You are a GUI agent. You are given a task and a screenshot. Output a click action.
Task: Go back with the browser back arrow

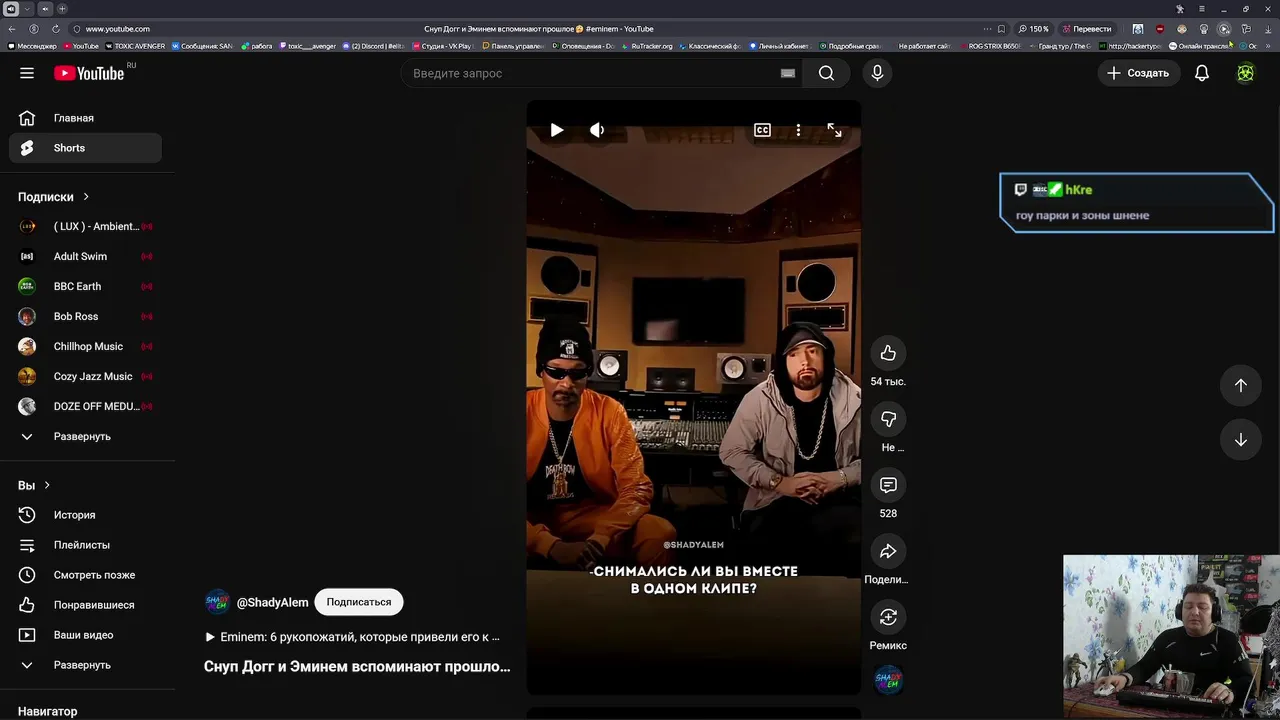(12, 29)
